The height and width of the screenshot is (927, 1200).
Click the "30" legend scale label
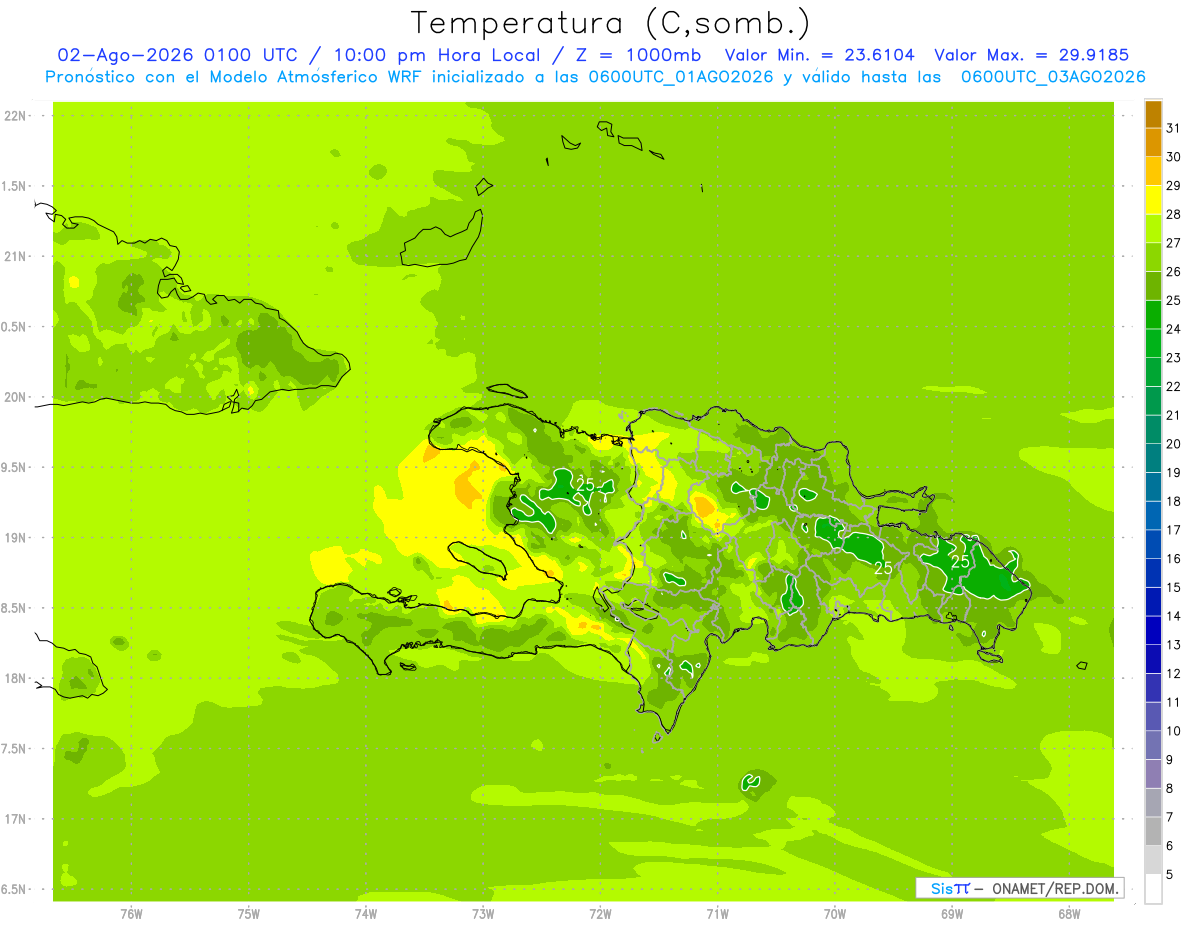pos(1174,157)
